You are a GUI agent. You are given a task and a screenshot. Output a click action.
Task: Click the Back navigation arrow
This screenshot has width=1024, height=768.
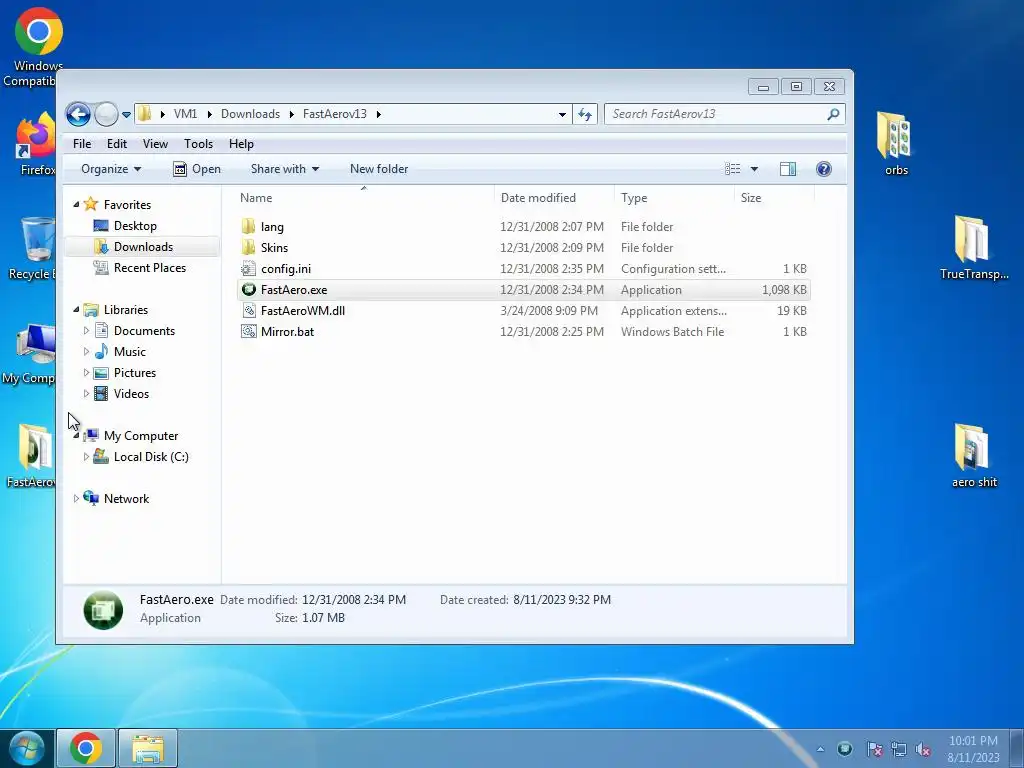tap(78, 114)
